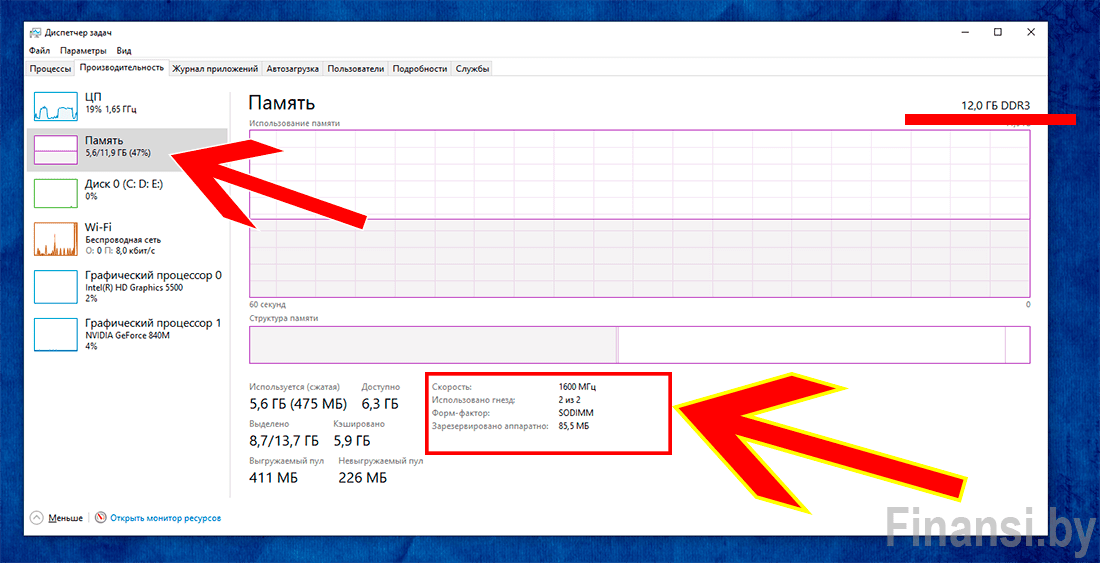The width and height of the screenshot is (1100, 563).
Task: Switch to the Процессы tab
Action: click(51, 69)
